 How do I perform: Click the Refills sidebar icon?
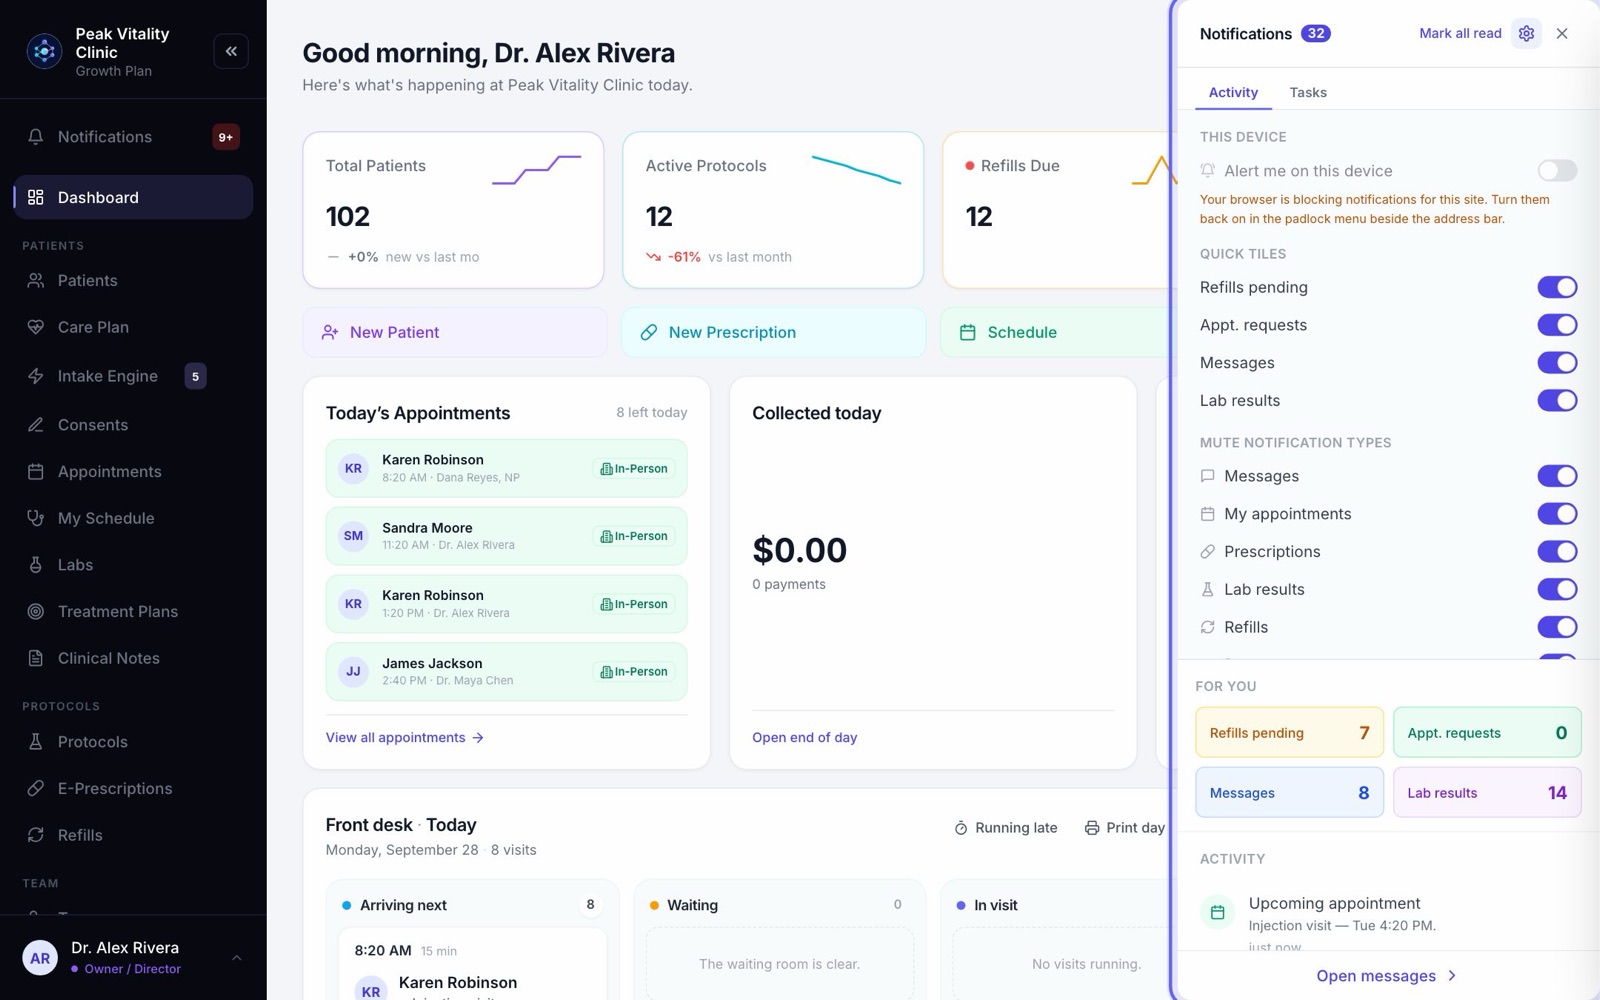coord(36,835)
